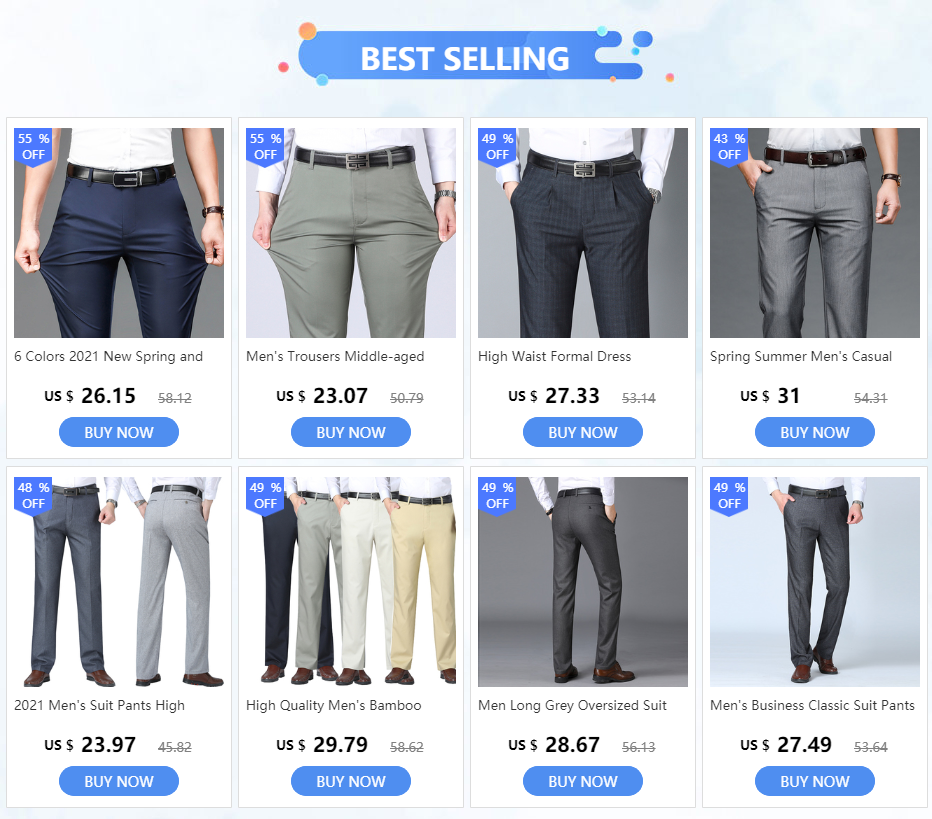Viewport: 932px width, 819px height.
Task: Select the US $27.33 price on formal dress pants
Action: [x=554, y=396]
